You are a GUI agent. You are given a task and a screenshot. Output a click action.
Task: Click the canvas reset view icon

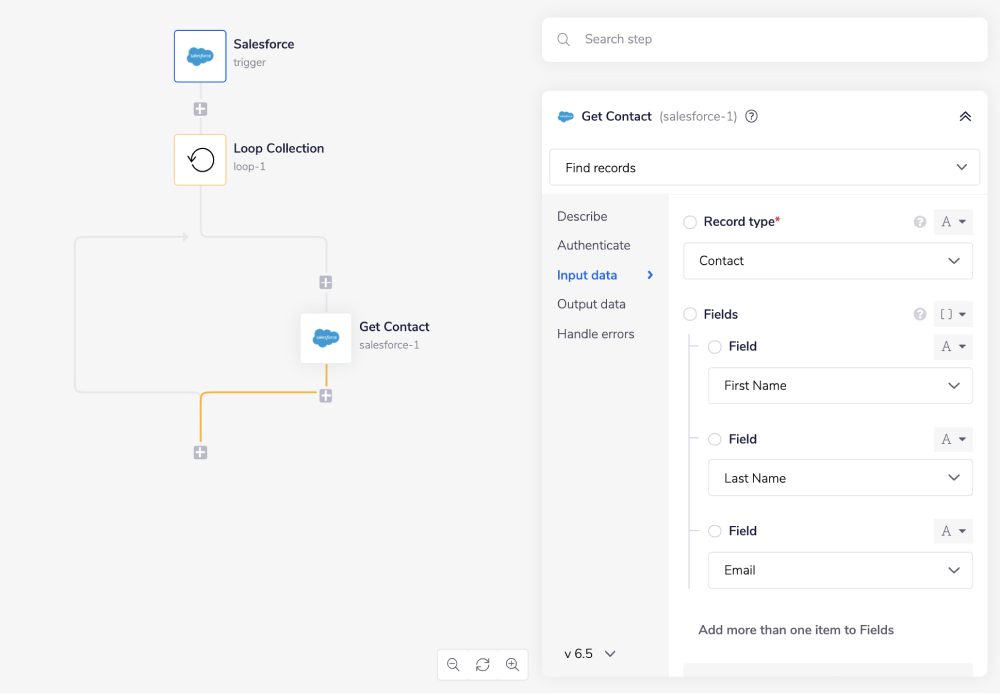tap(483, 664)
